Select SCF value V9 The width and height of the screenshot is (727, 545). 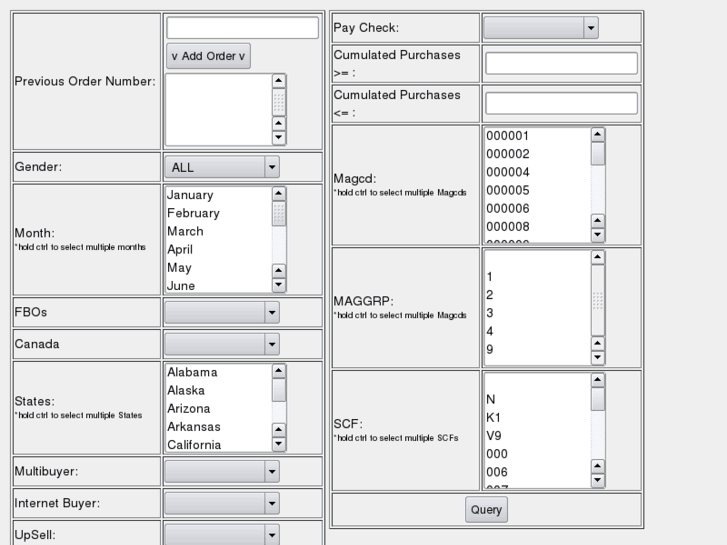click(x=537, y=436)
